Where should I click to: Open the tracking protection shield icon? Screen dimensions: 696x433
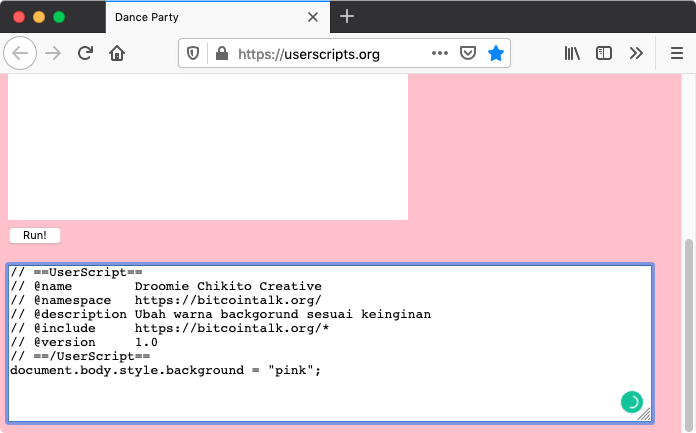coord(193,53)
